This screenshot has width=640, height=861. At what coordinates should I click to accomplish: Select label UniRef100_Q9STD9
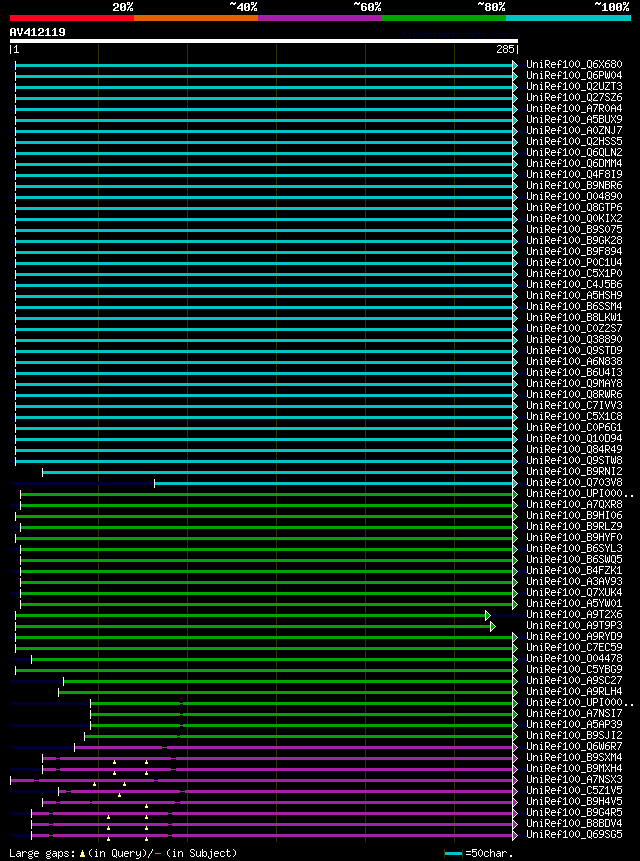click(574, 350)
